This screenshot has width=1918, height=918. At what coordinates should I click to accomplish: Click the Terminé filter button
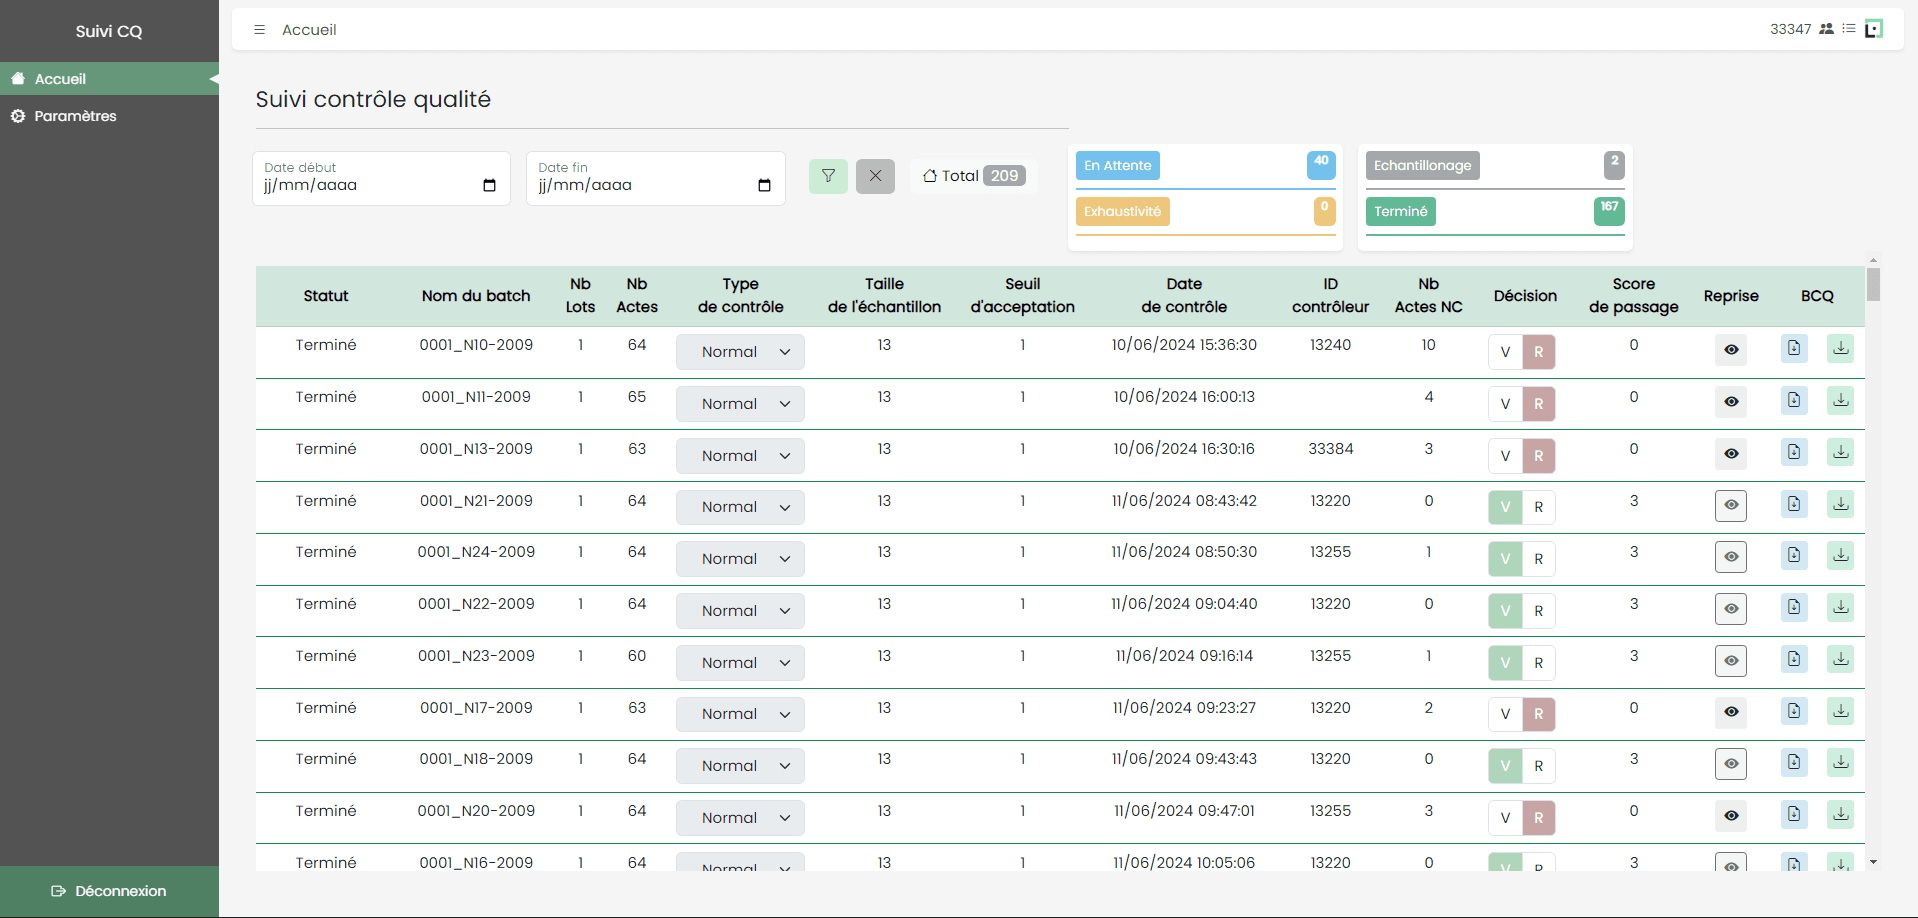(x=1400, y=211)
